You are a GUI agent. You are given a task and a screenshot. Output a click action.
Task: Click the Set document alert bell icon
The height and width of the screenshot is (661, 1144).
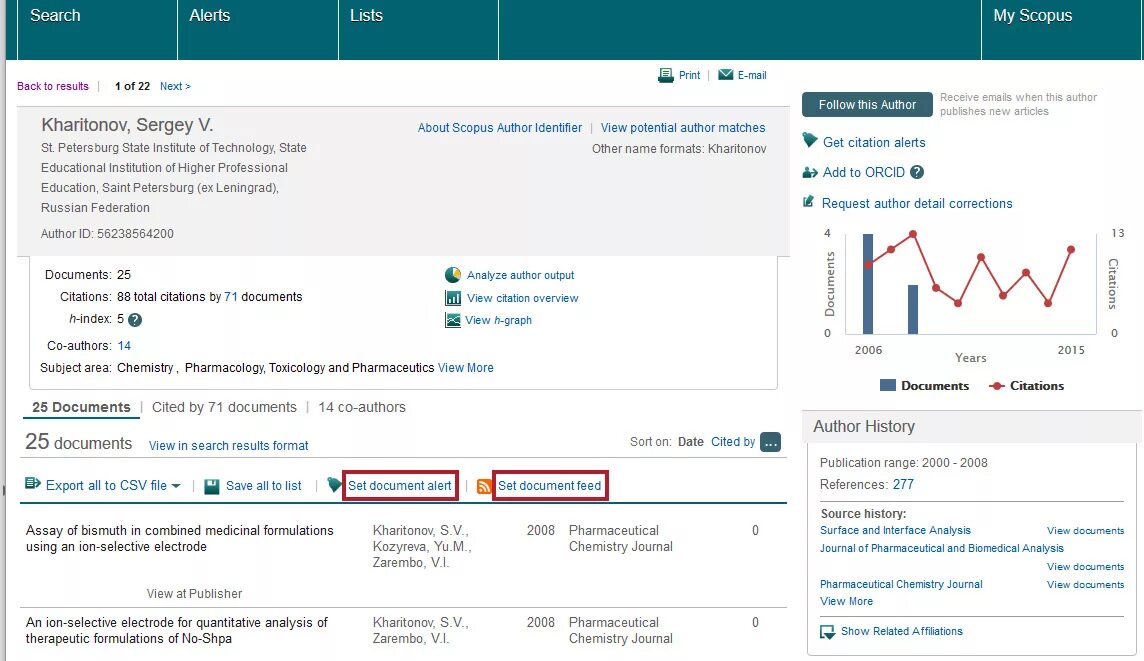click(x=333, y=485)
